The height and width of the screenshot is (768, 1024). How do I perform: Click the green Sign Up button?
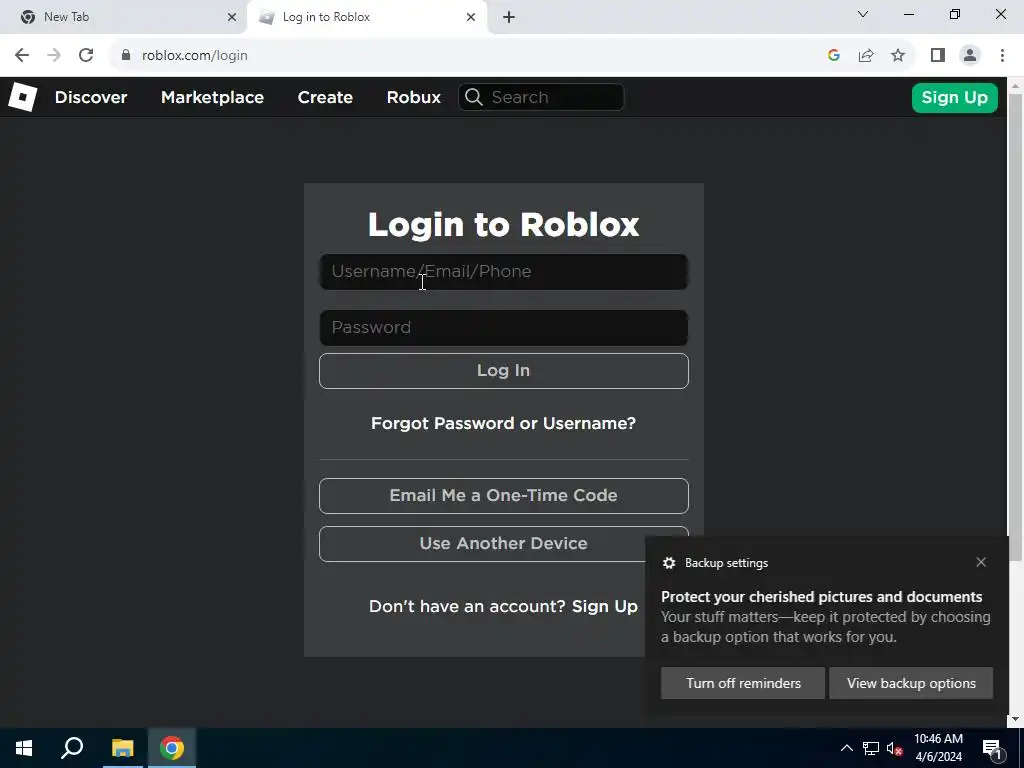(954, 98)
